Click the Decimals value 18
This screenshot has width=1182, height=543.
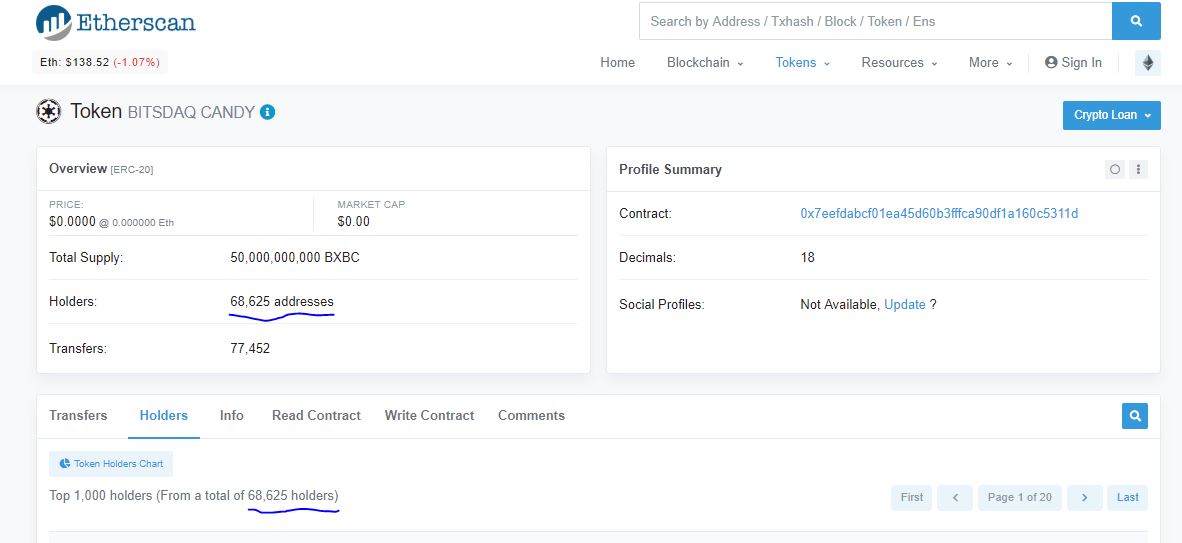point(807,257)
